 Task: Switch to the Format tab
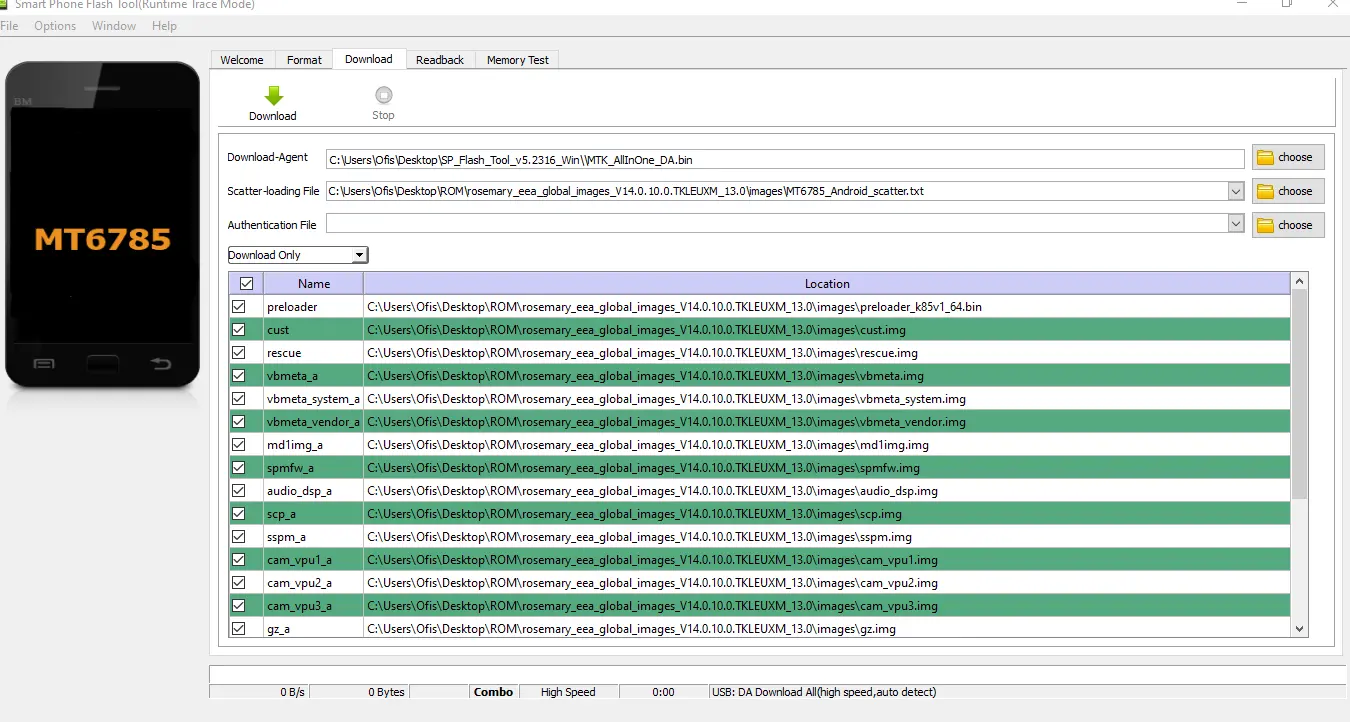pos(304,60)
